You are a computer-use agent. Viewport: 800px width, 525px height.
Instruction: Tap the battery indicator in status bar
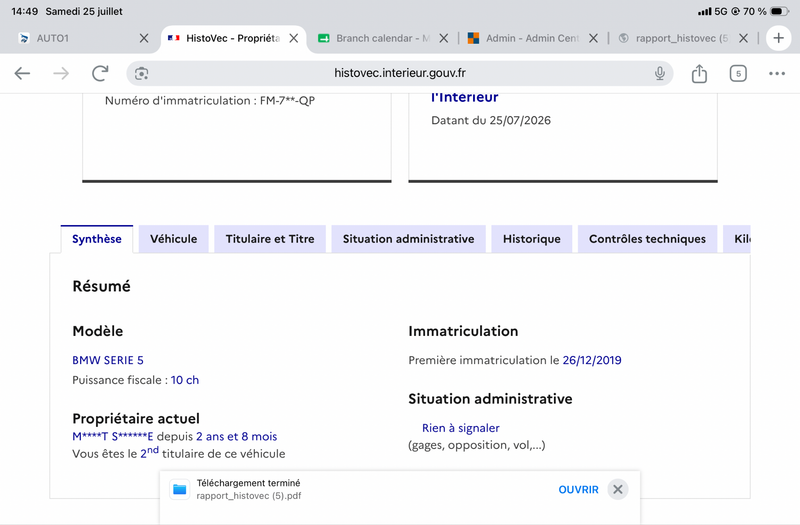point(779,11)
